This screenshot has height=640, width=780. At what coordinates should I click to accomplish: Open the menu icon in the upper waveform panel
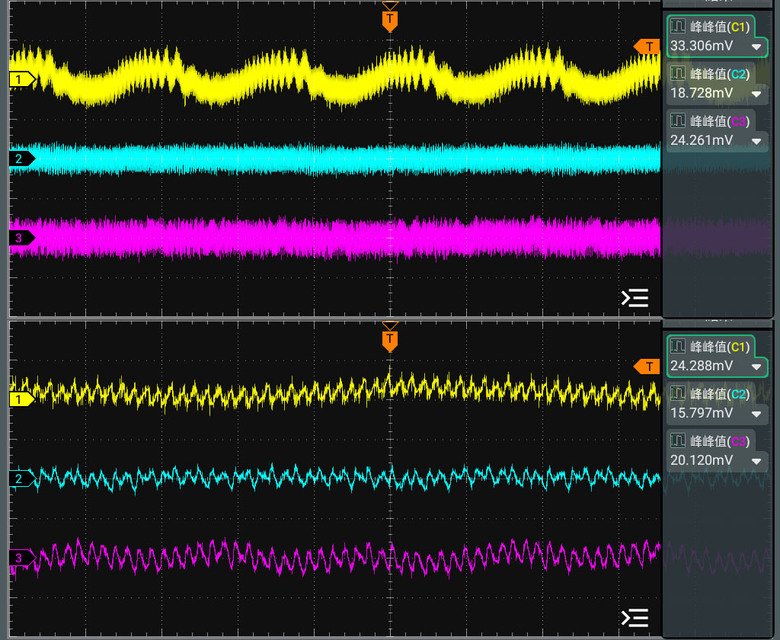[635, 298]
